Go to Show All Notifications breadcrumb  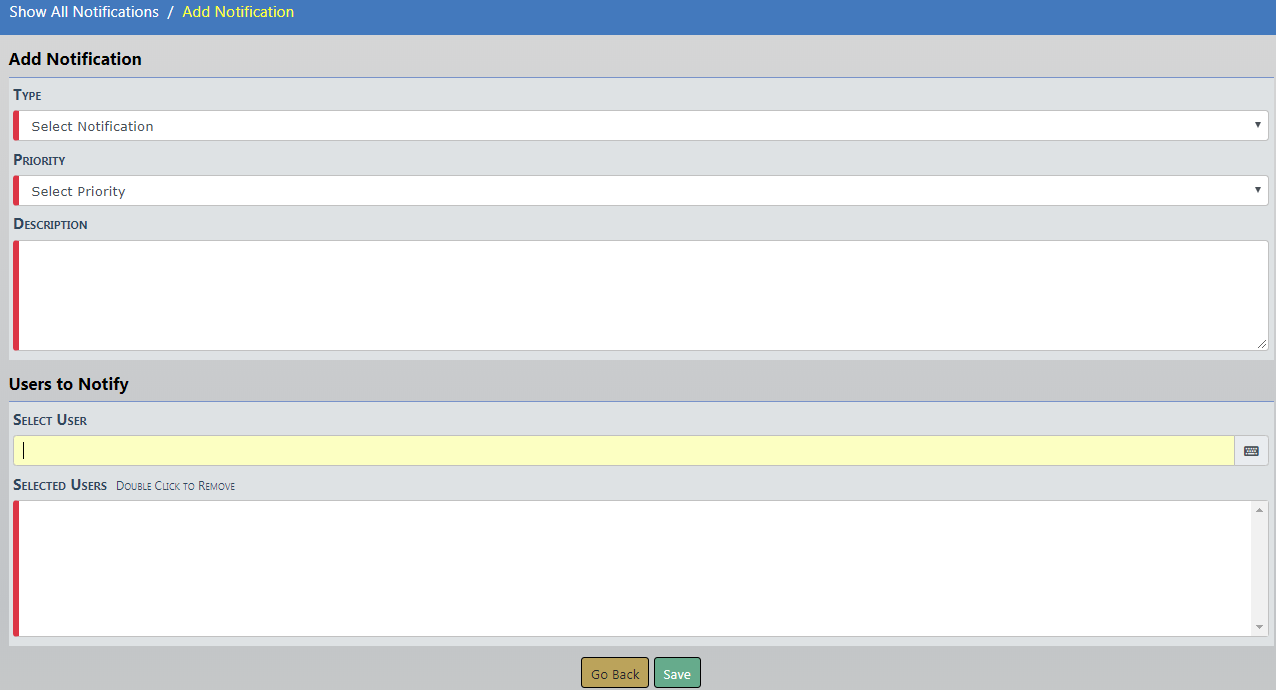(x=84, y=12)
